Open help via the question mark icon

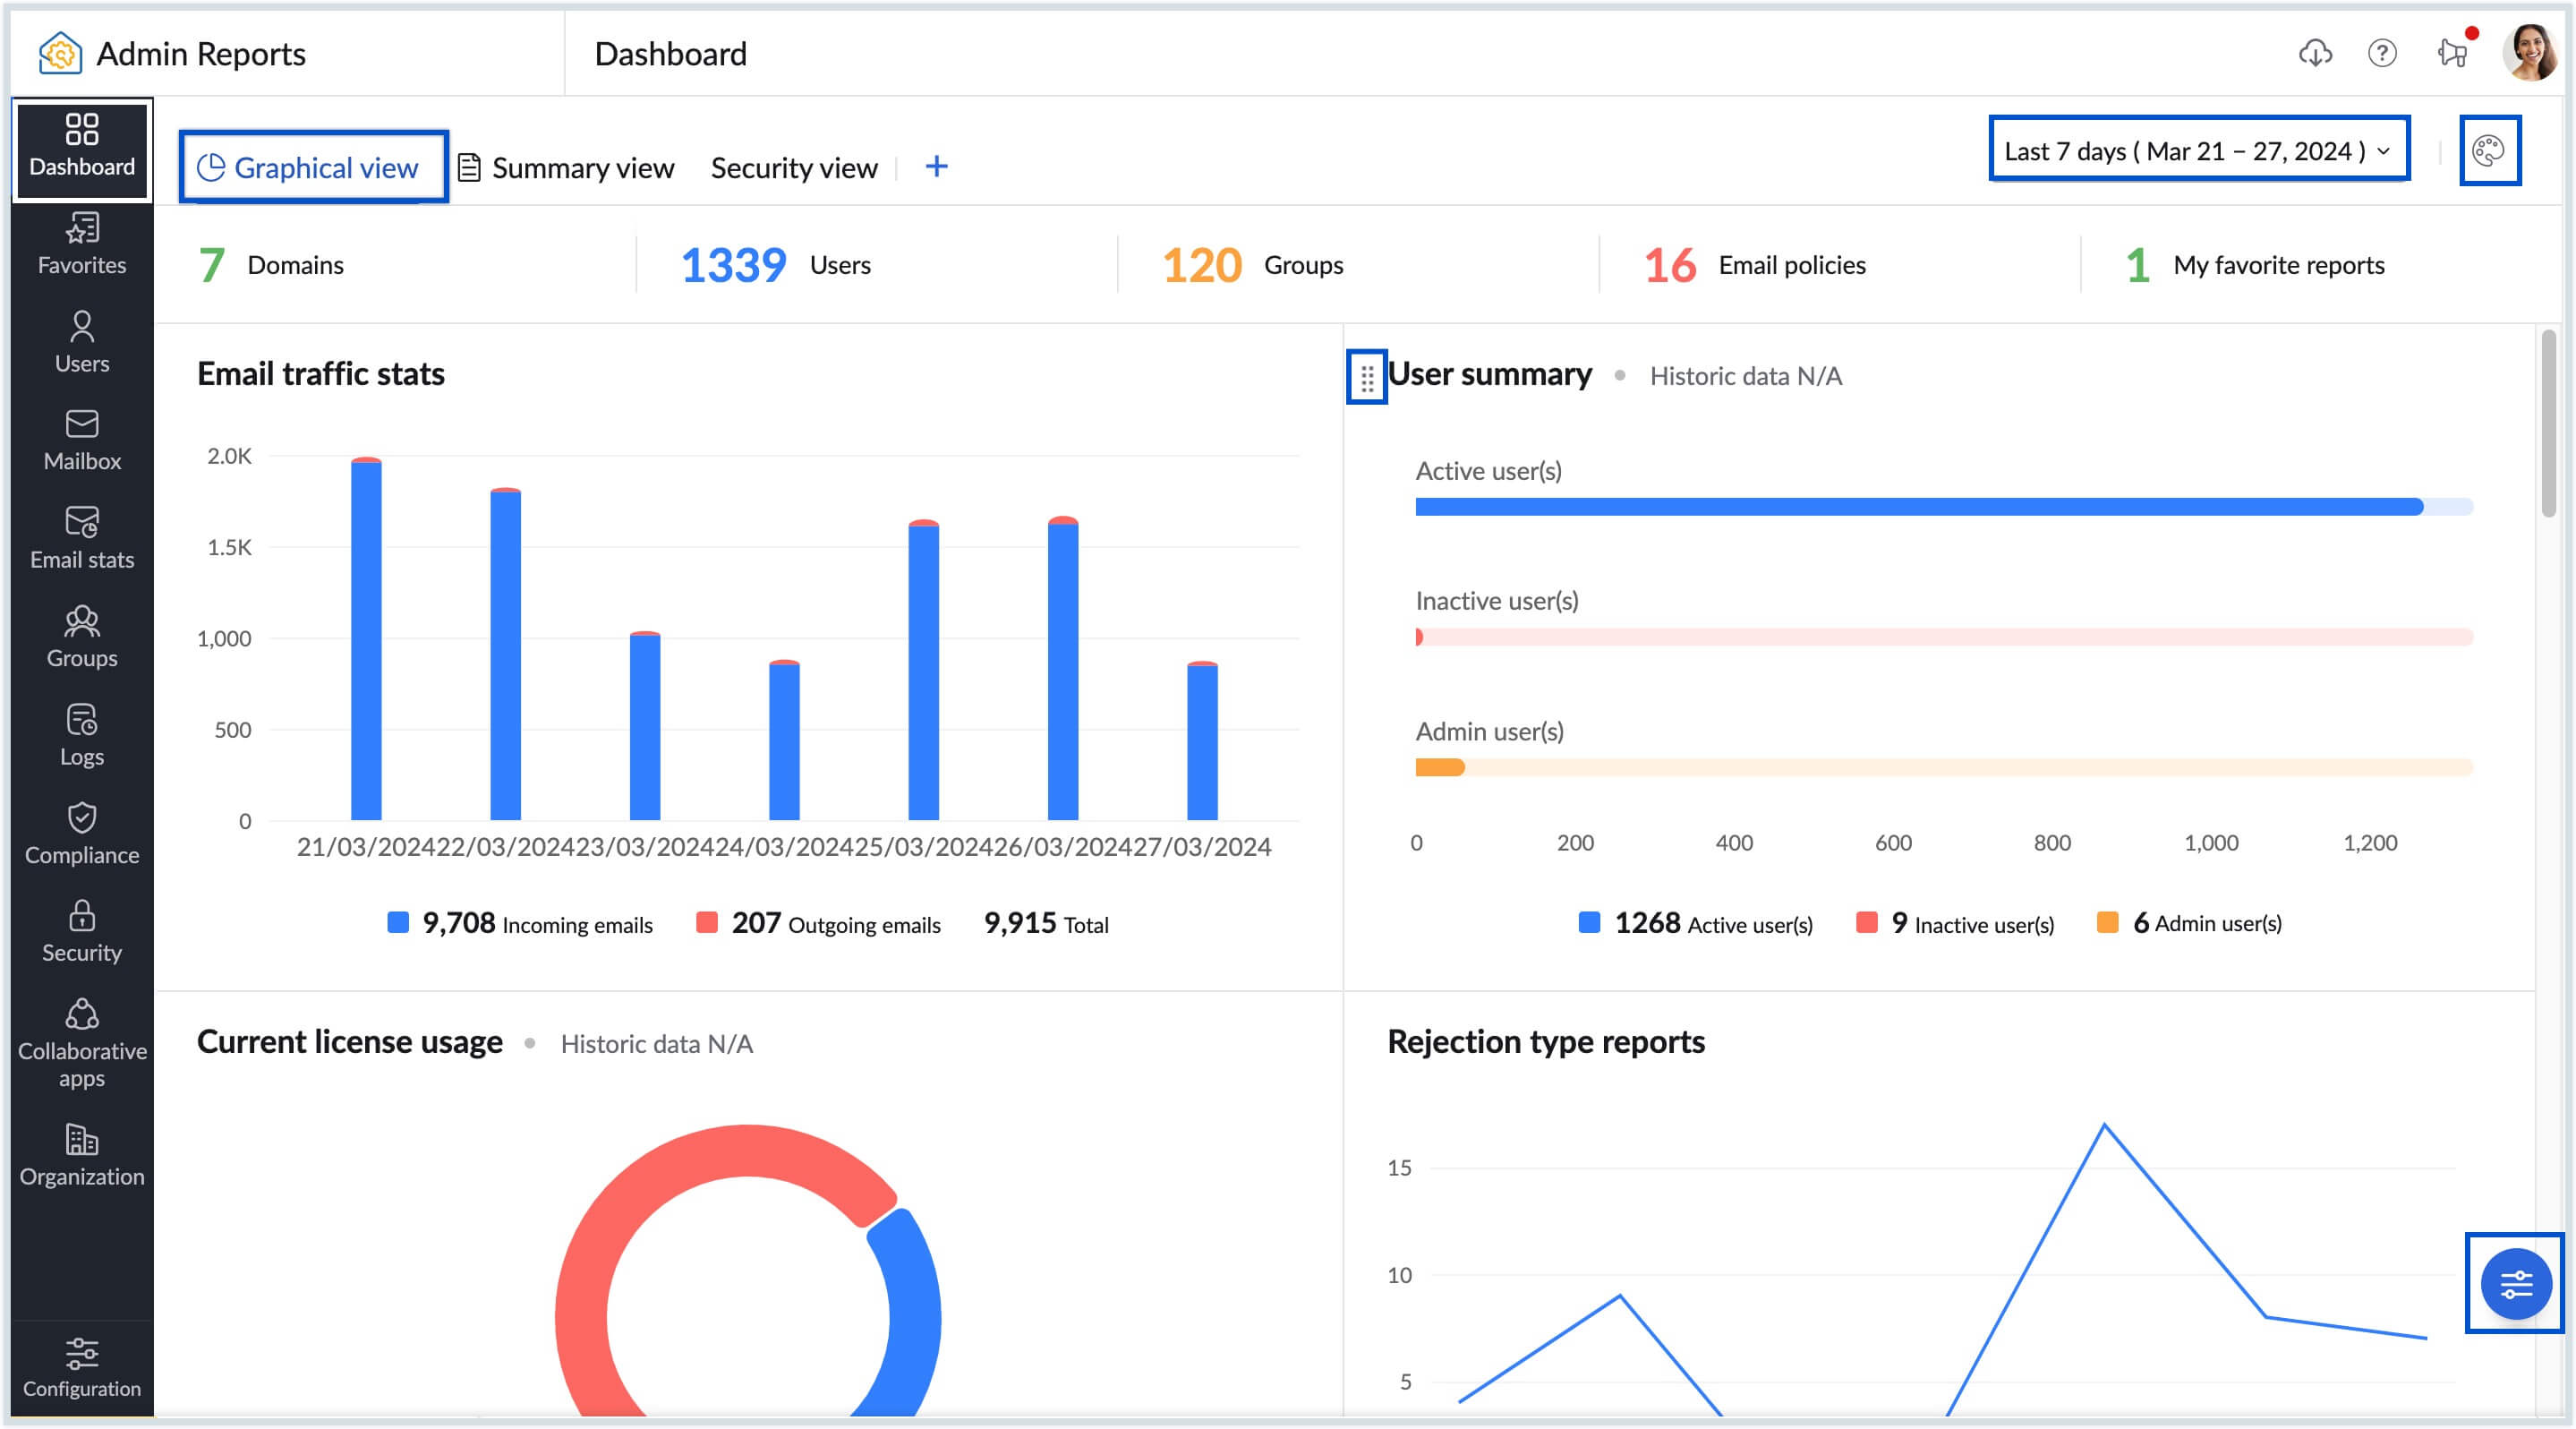2382,53
